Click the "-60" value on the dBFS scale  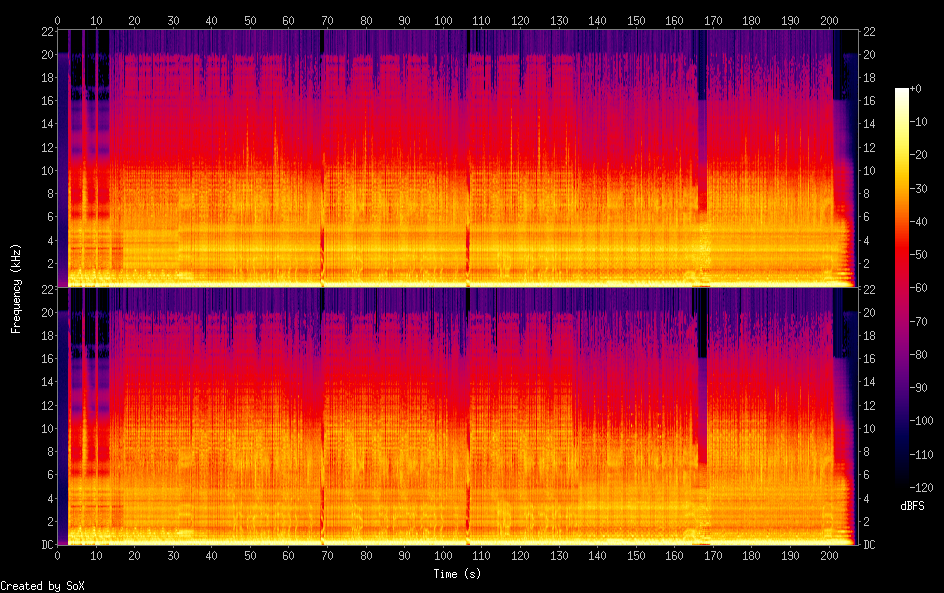pos(918,288)
